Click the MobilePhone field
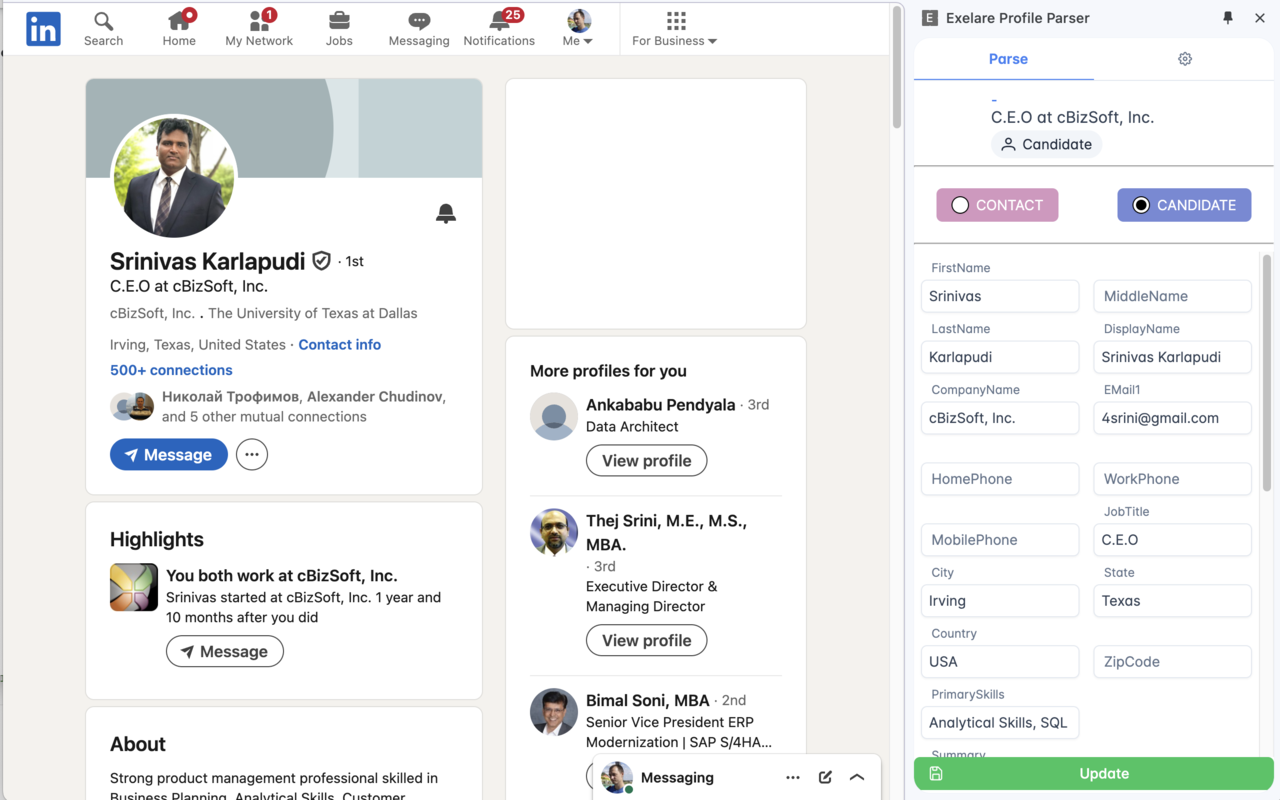This screenshot has height=800, width=1280. tap(1000, 540)
